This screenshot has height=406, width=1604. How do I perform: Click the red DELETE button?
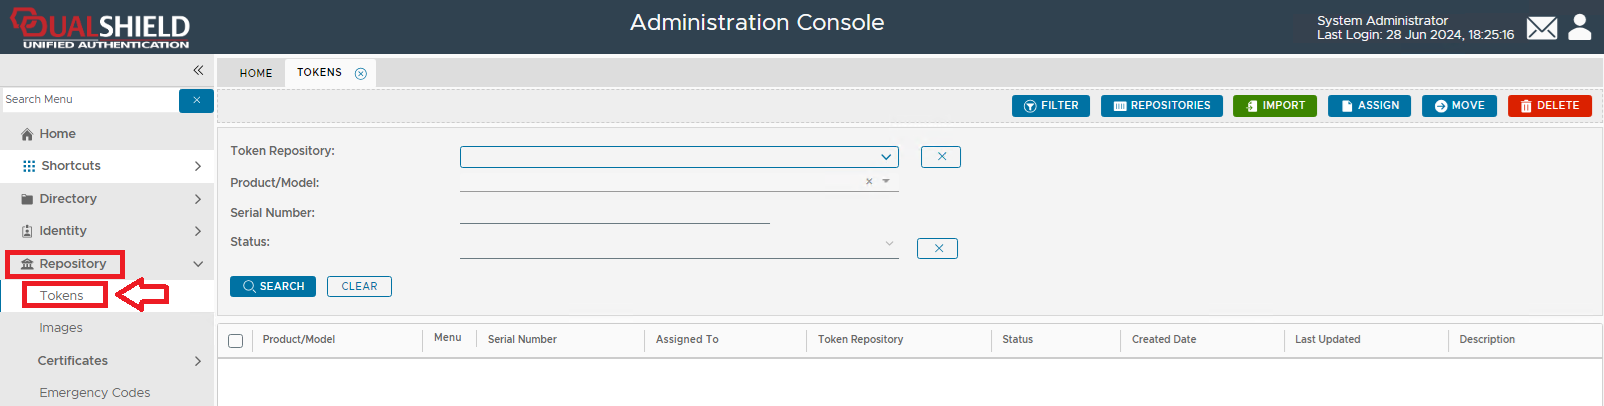coord(1549,106)
